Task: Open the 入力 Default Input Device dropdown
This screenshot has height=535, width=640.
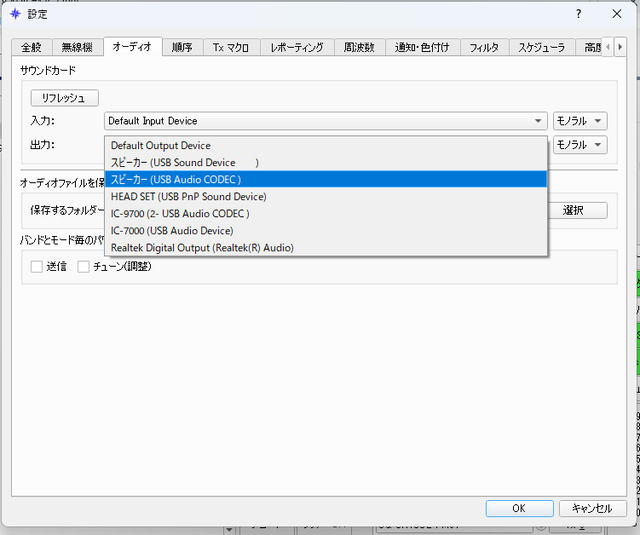Action: click(326, 121)
